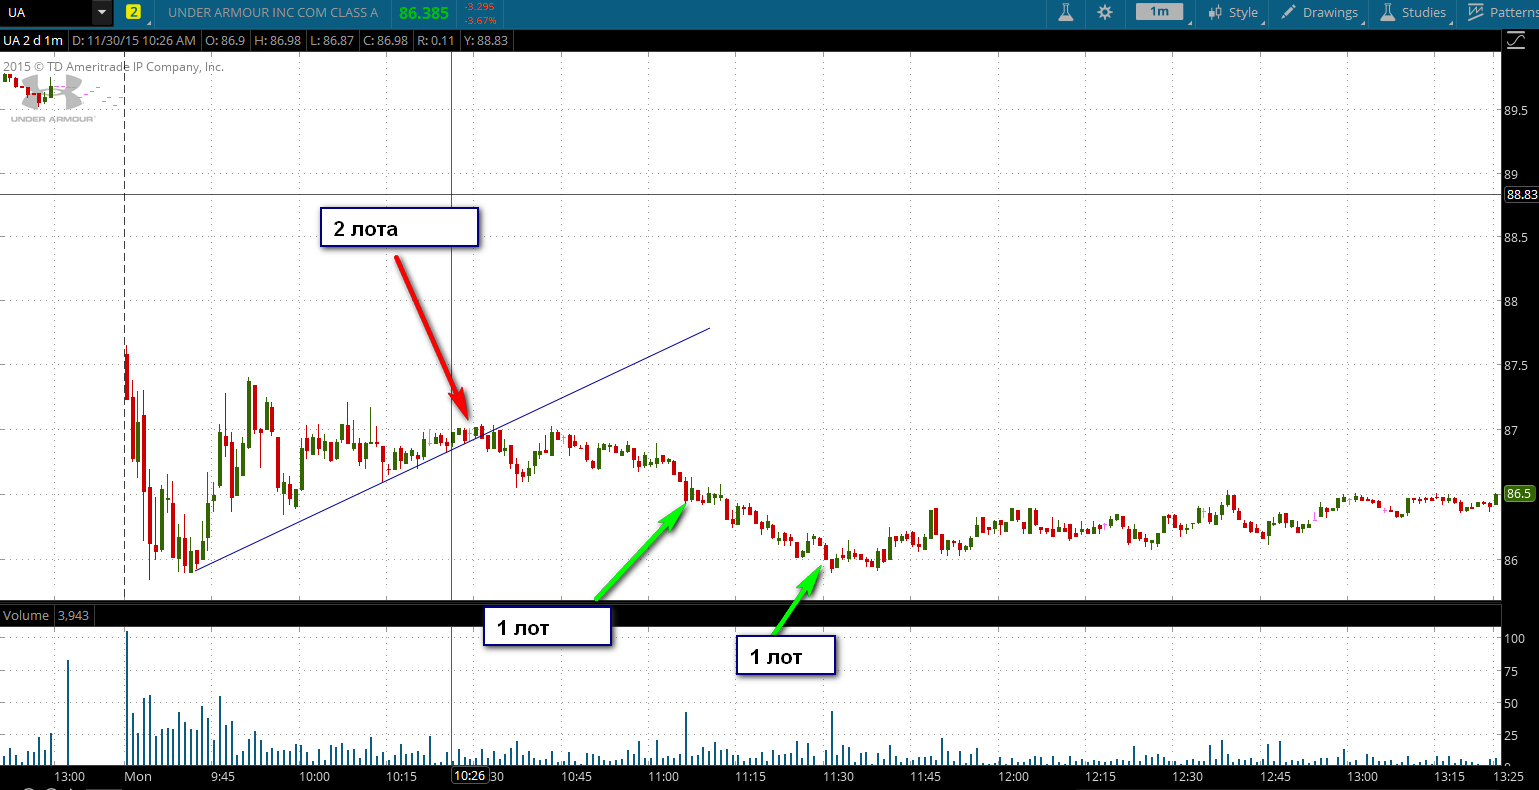Click the net change -3.295

[x=481, y=7]
